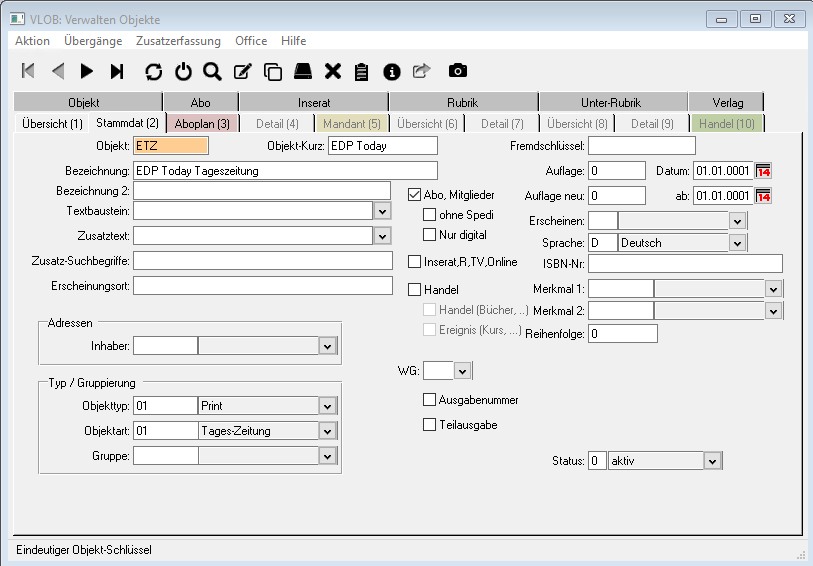Expand the Status dropdown
813x566 pixels.
712,461
